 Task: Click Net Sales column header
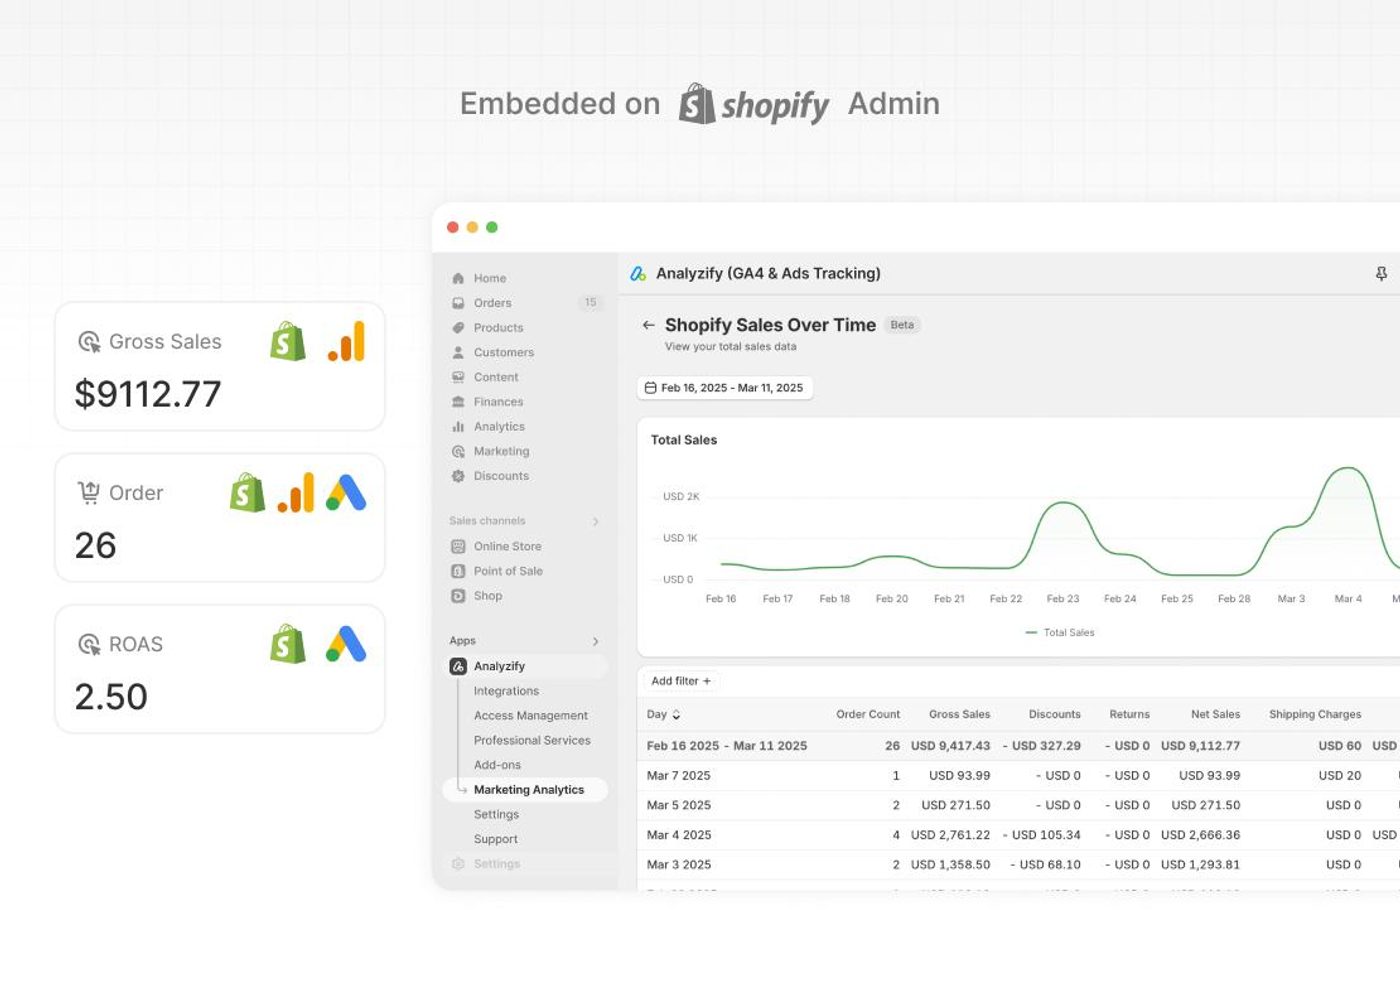1215,715
